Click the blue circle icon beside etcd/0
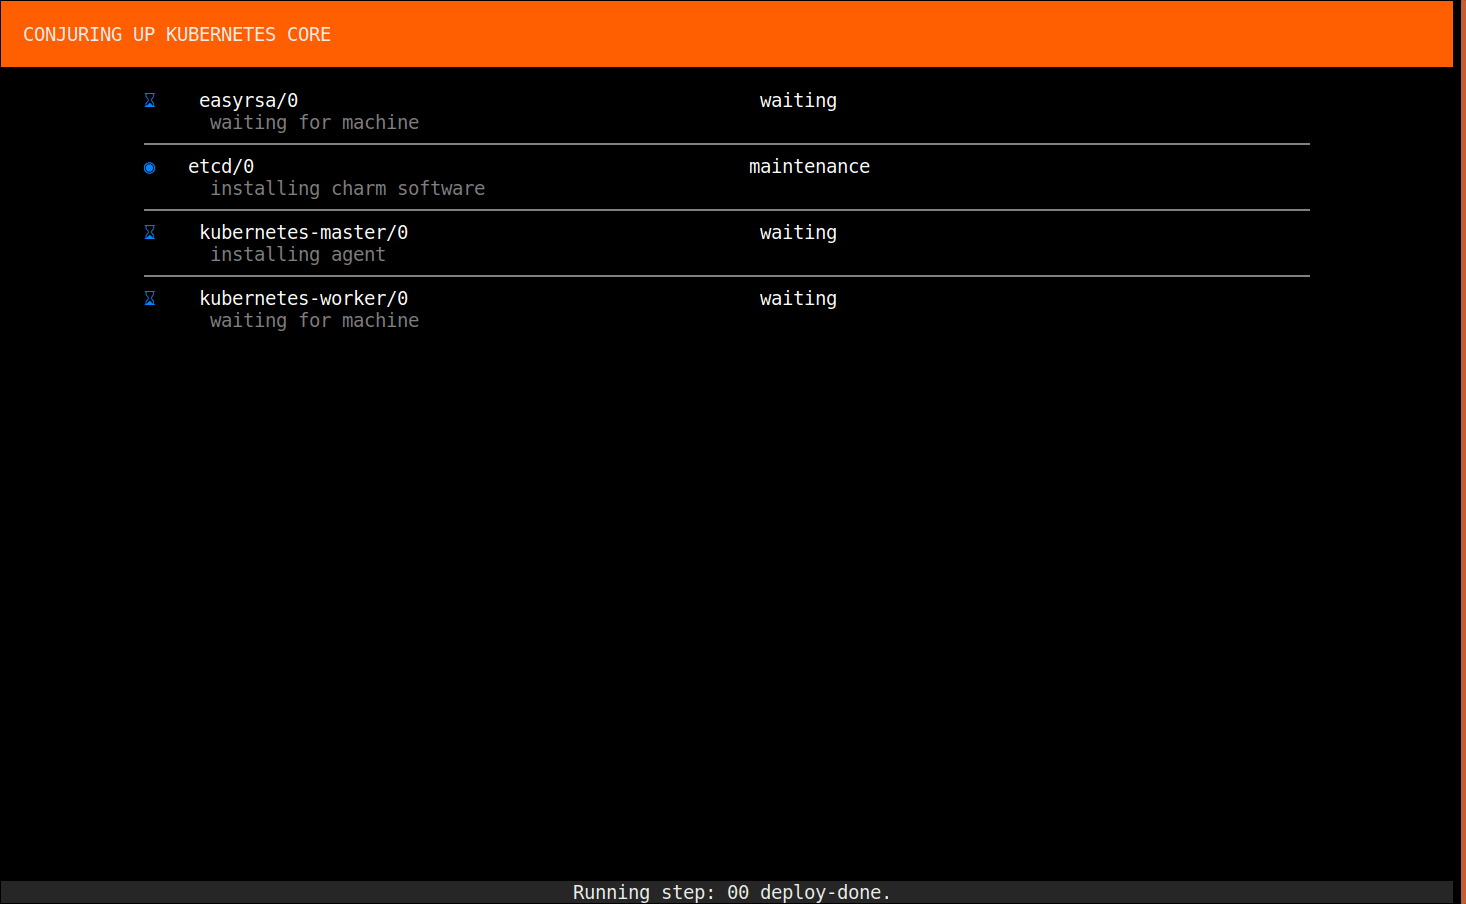 150,167
